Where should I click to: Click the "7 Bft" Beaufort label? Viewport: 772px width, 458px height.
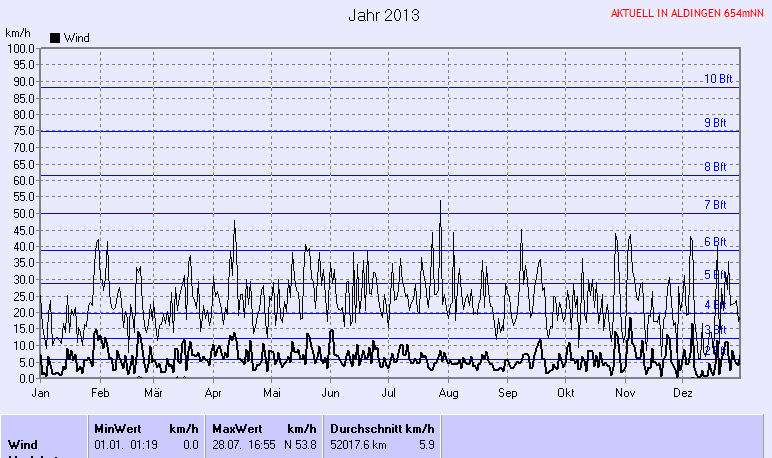tap(714, 205)
